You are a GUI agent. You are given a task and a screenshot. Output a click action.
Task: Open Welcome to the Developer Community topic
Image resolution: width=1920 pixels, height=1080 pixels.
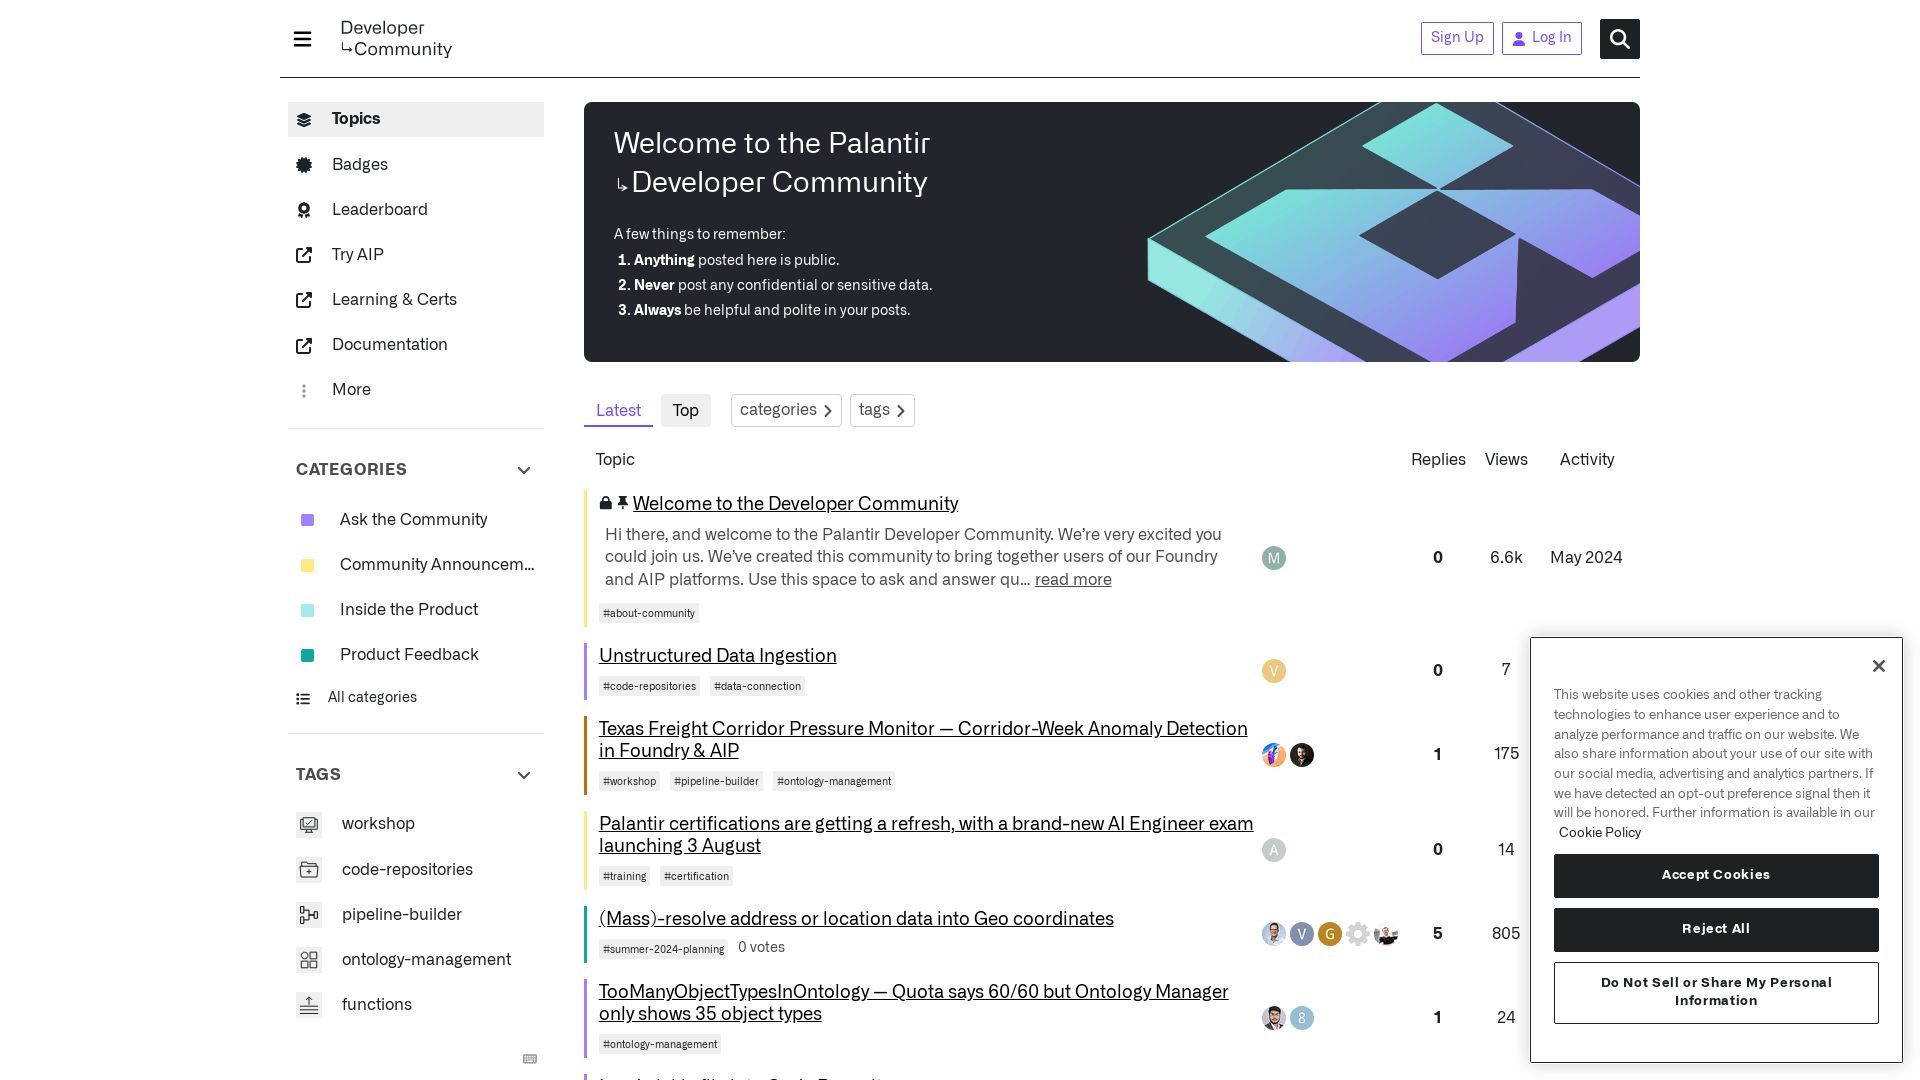coord(795,504)
